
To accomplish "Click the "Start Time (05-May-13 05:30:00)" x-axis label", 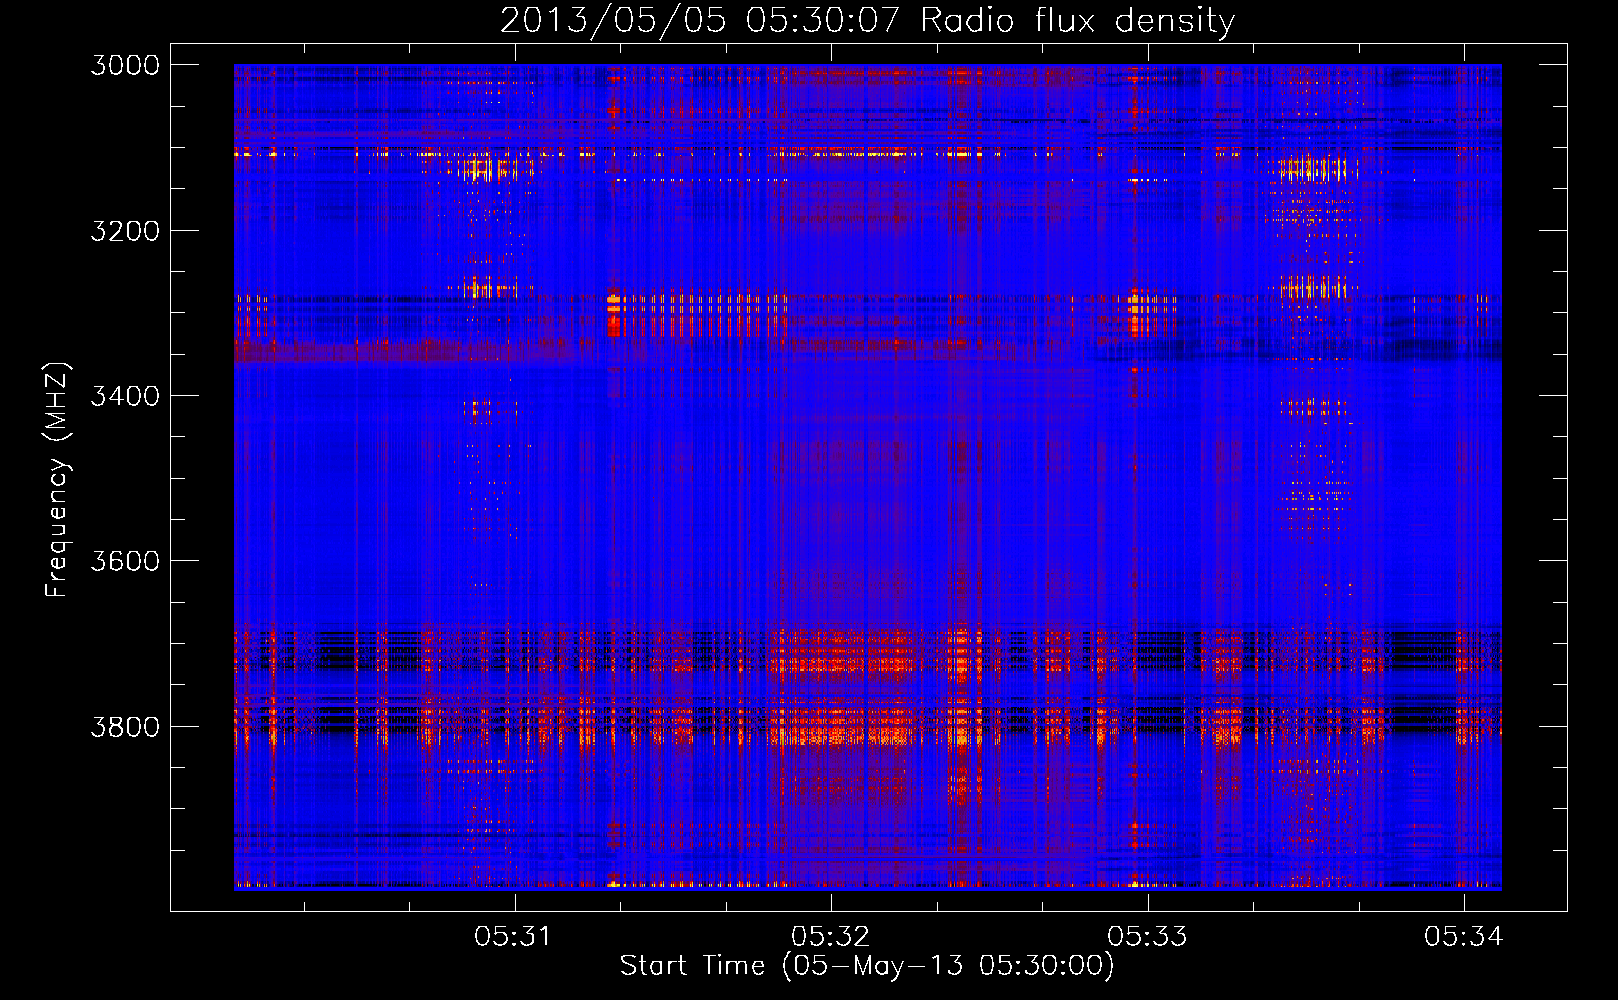I will pos(866,966).
